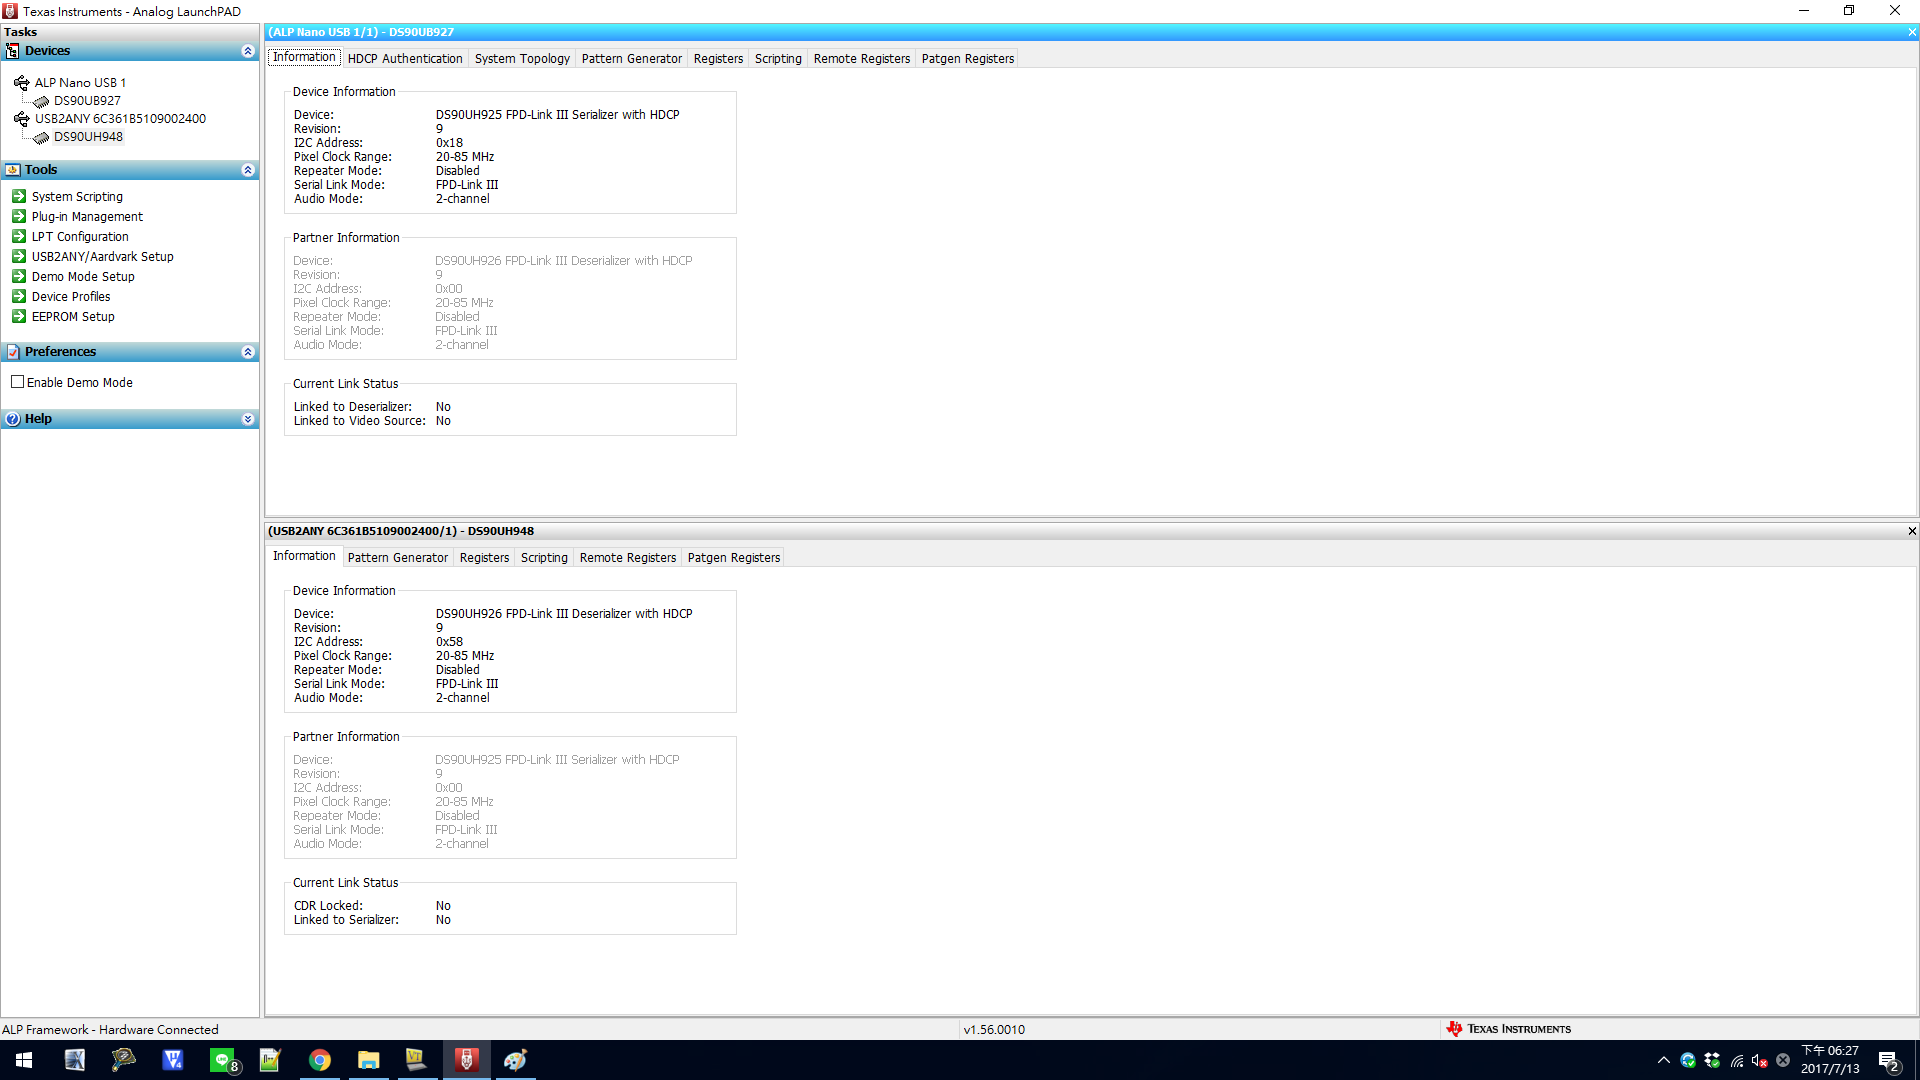This screenshot has width=1920, height=1080.
Task: Open HDCP Authentication tab for DS90UB927
Action: tap(405, 58)
